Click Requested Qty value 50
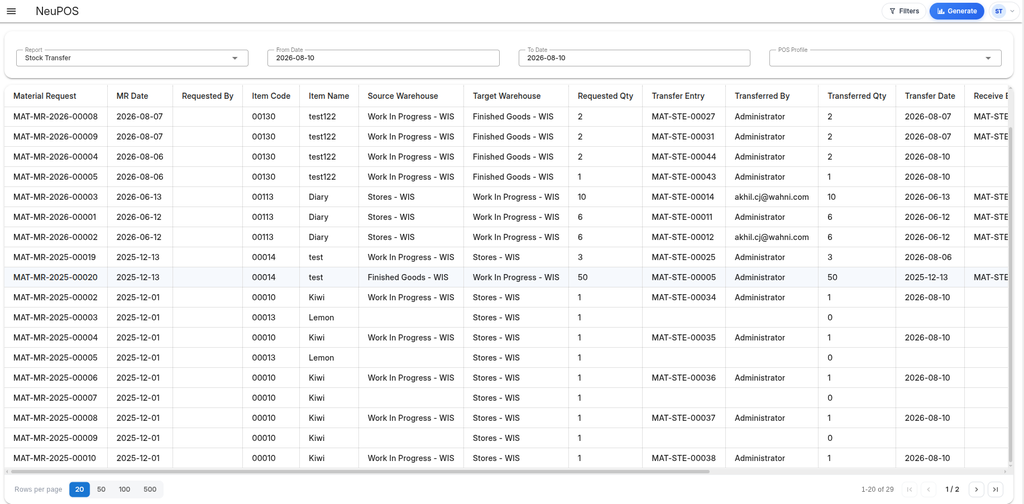The height and width of the screenshot is (504, 1024). (583, 277)
